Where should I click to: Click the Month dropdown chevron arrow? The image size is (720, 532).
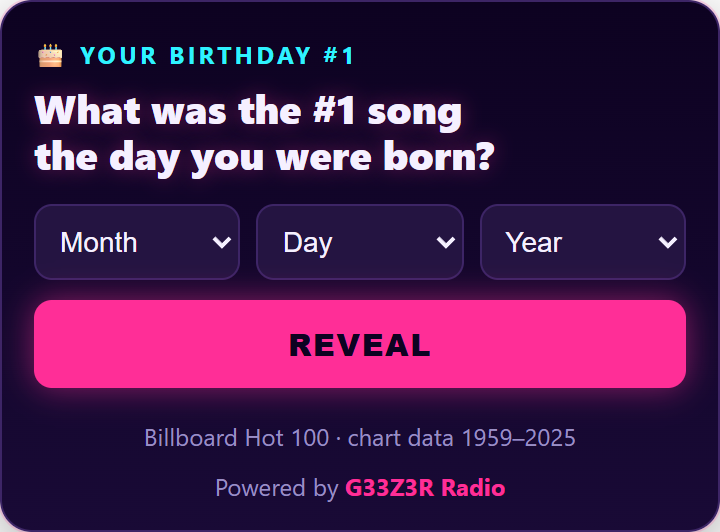coord(222,242)
